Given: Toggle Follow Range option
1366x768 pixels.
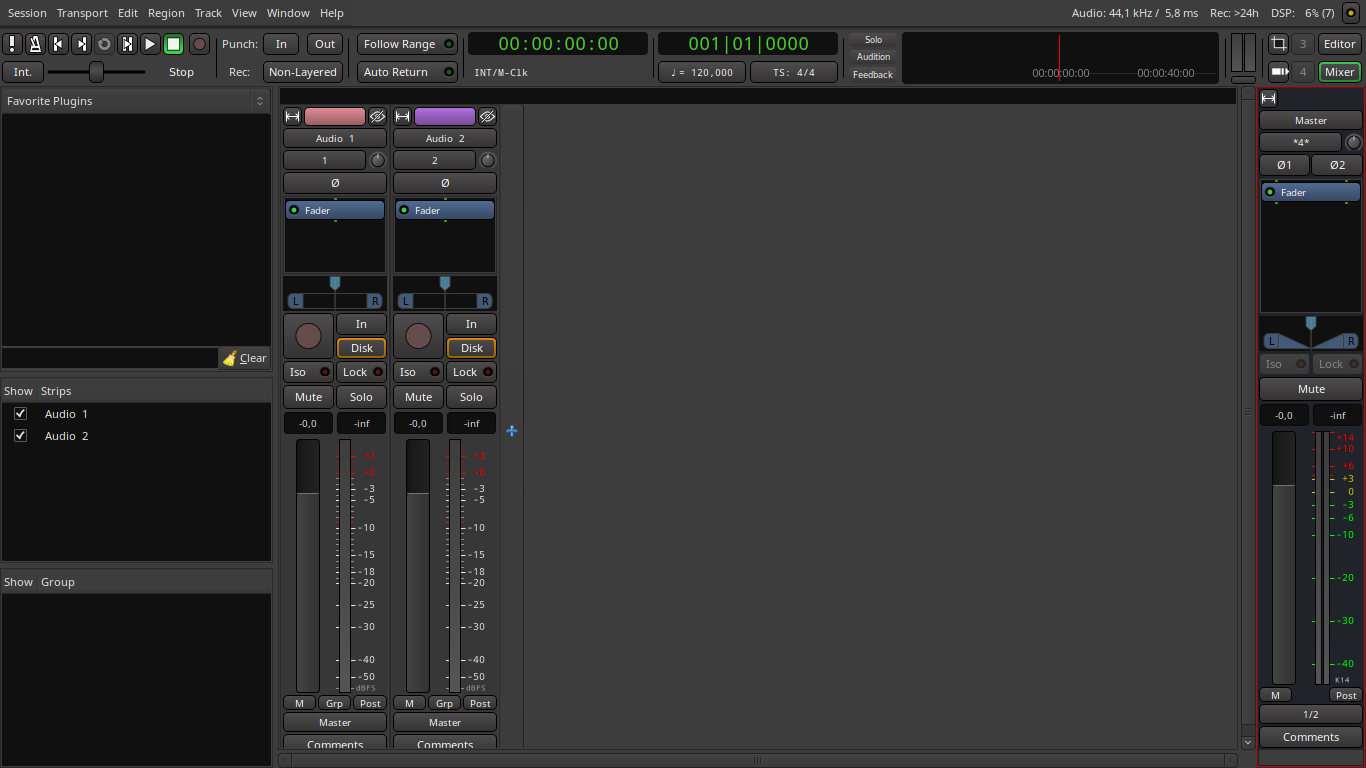Looking at the screenshot, I should [407, 44].
